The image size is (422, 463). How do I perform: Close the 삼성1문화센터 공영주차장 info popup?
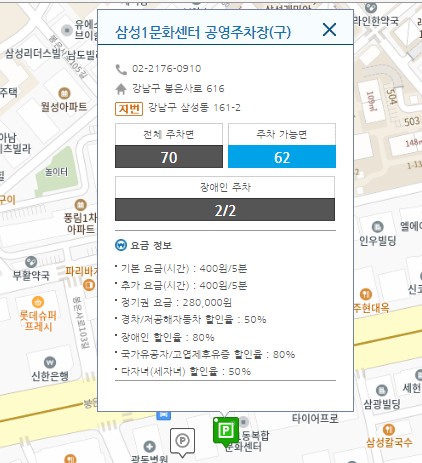[329, 30]
